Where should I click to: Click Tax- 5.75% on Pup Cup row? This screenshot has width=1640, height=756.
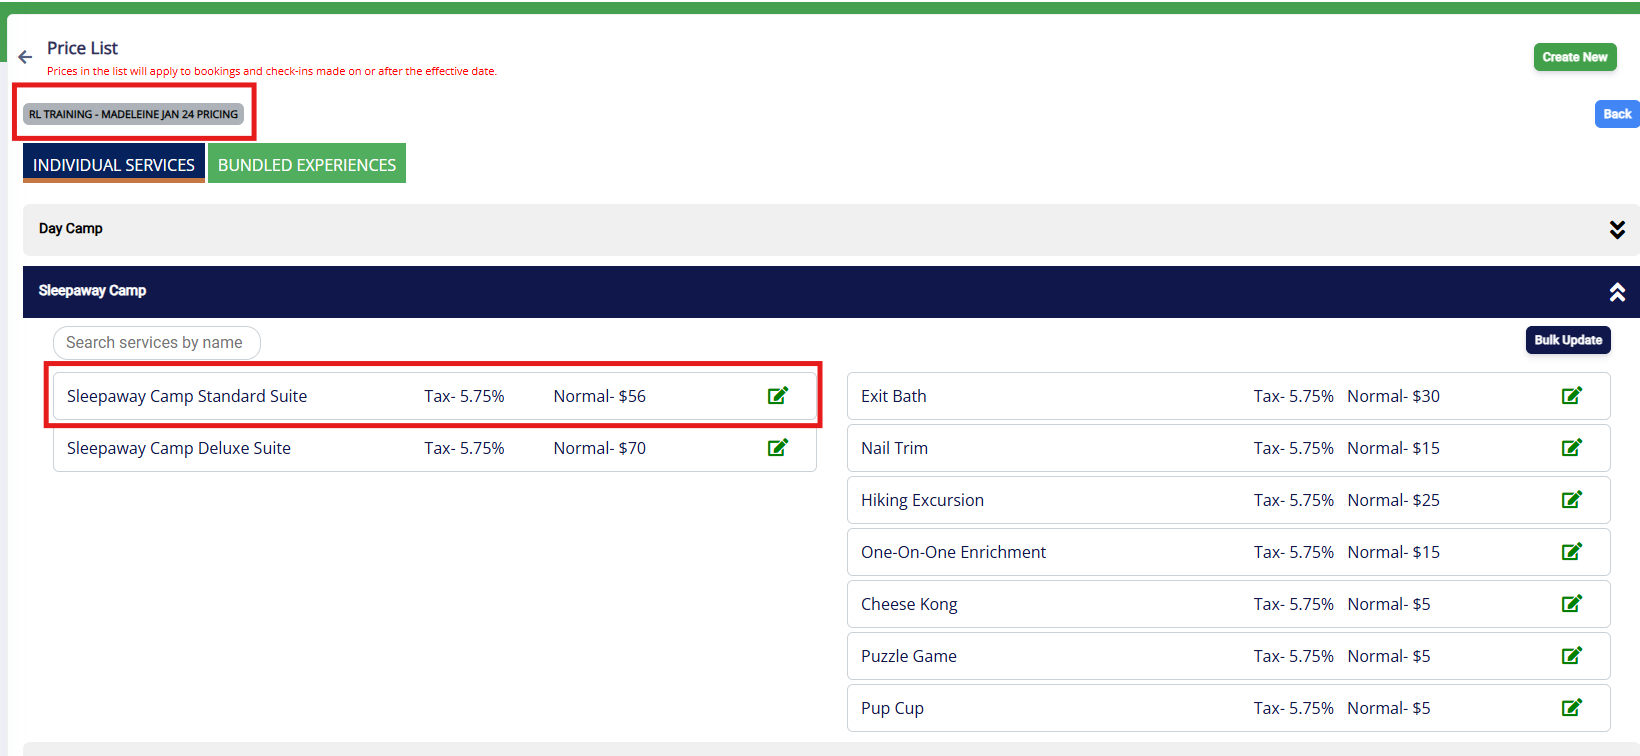point(1294,708)
